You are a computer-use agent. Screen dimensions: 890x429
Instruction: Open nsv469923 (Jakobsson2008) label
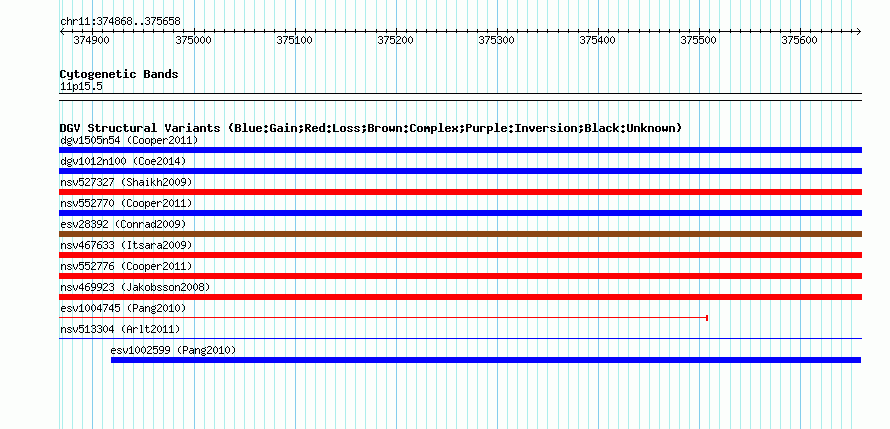click(x=135, y=287)
